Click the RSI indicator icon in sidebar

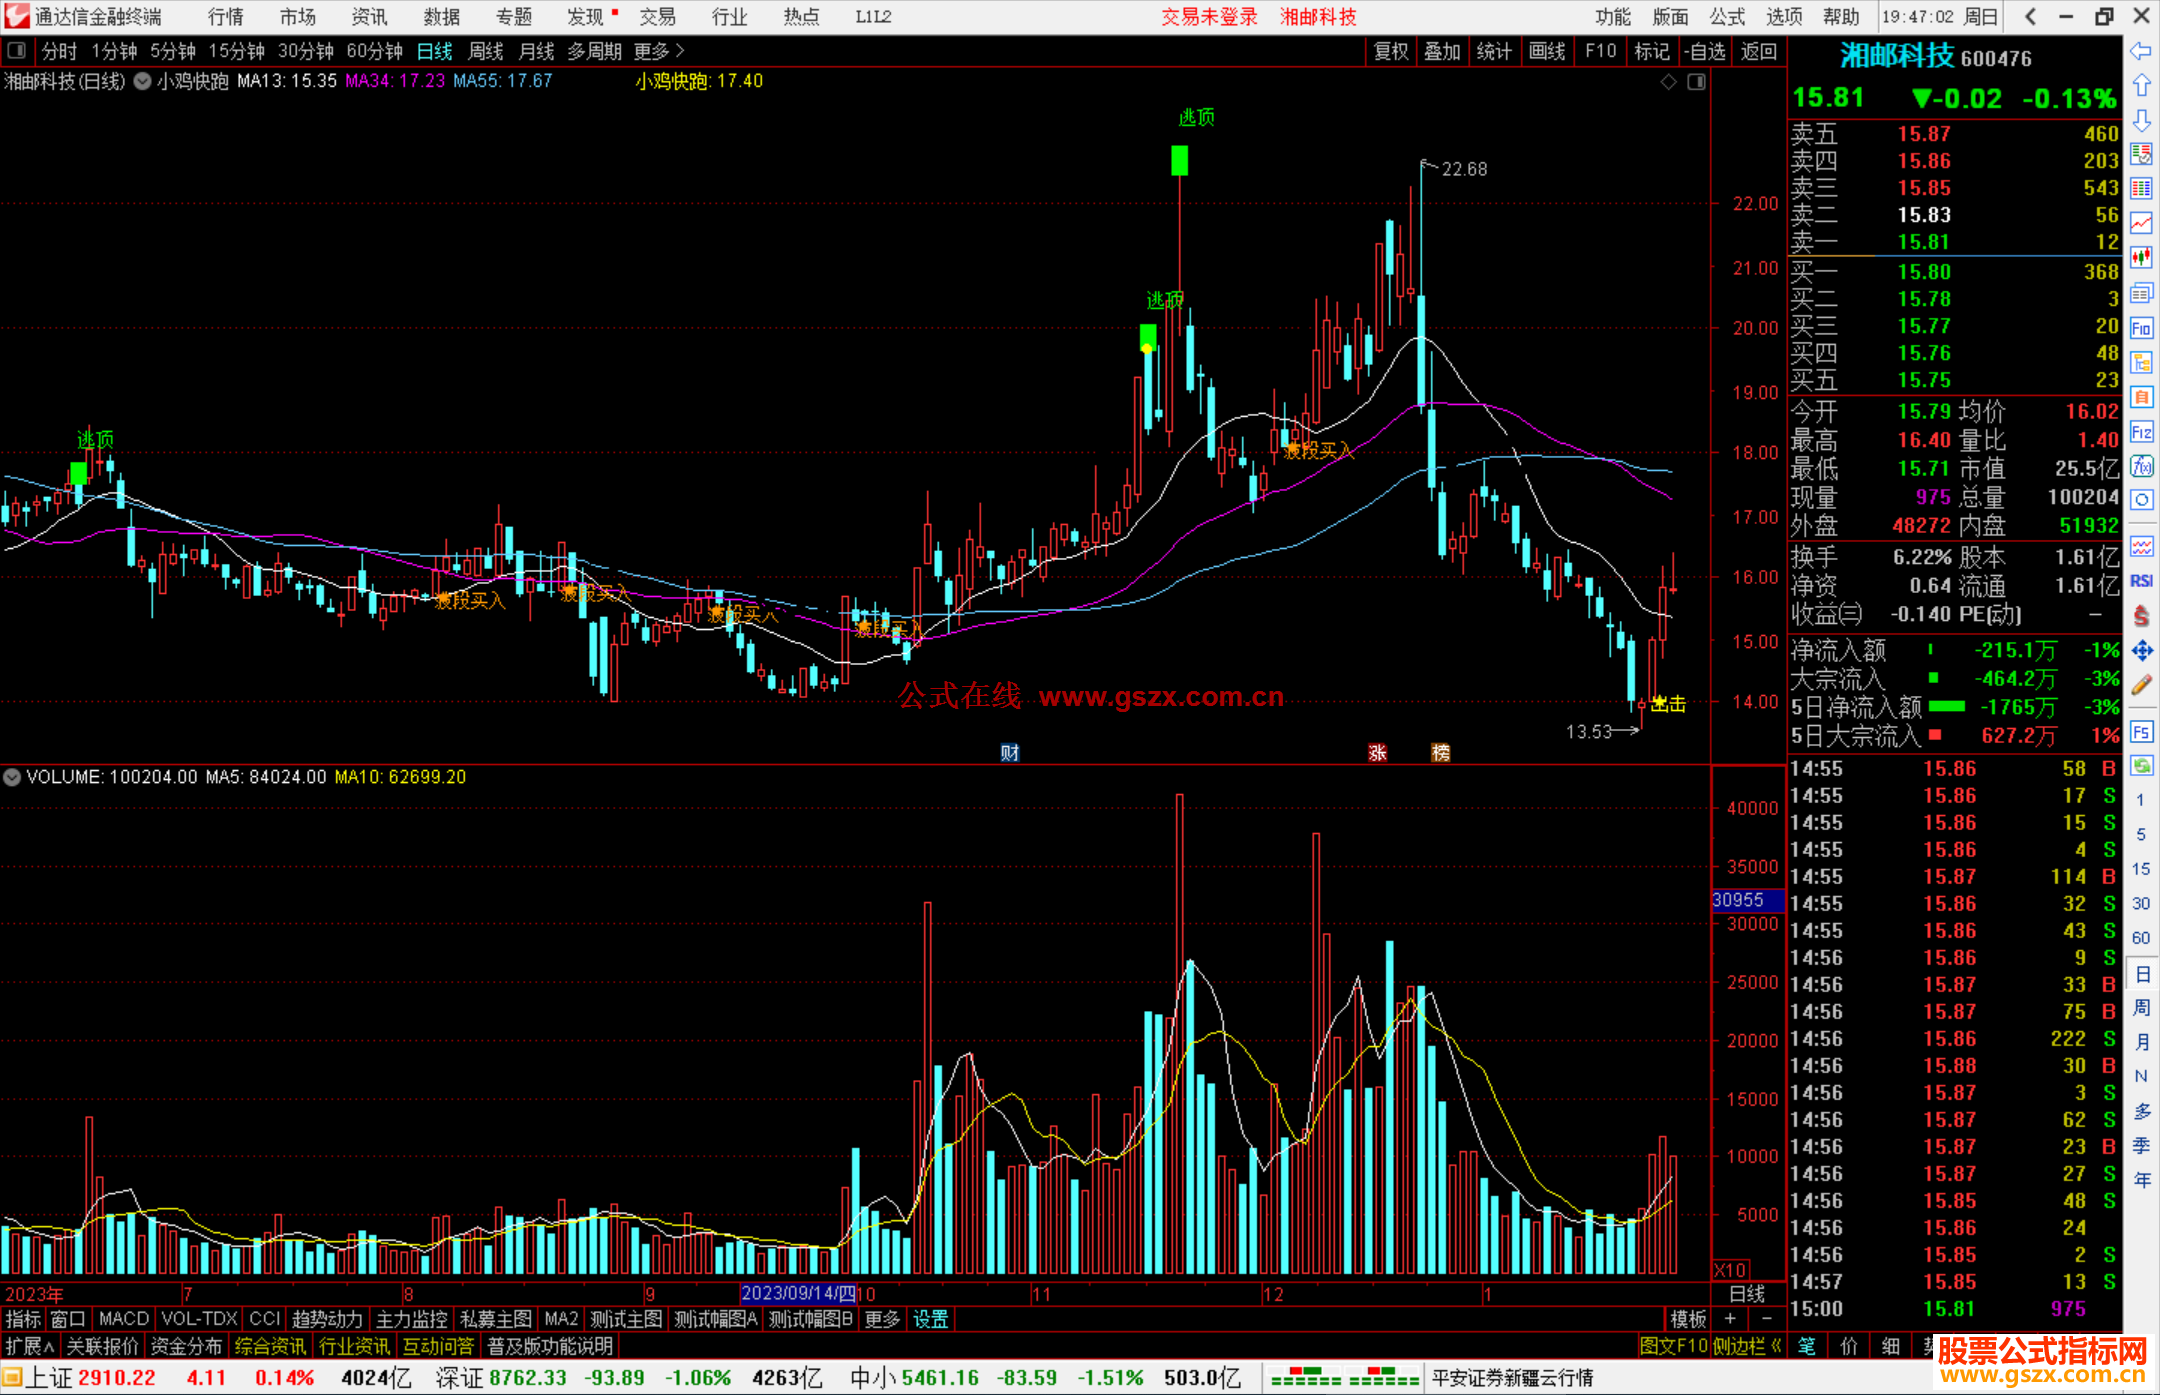coord(2141,581)
